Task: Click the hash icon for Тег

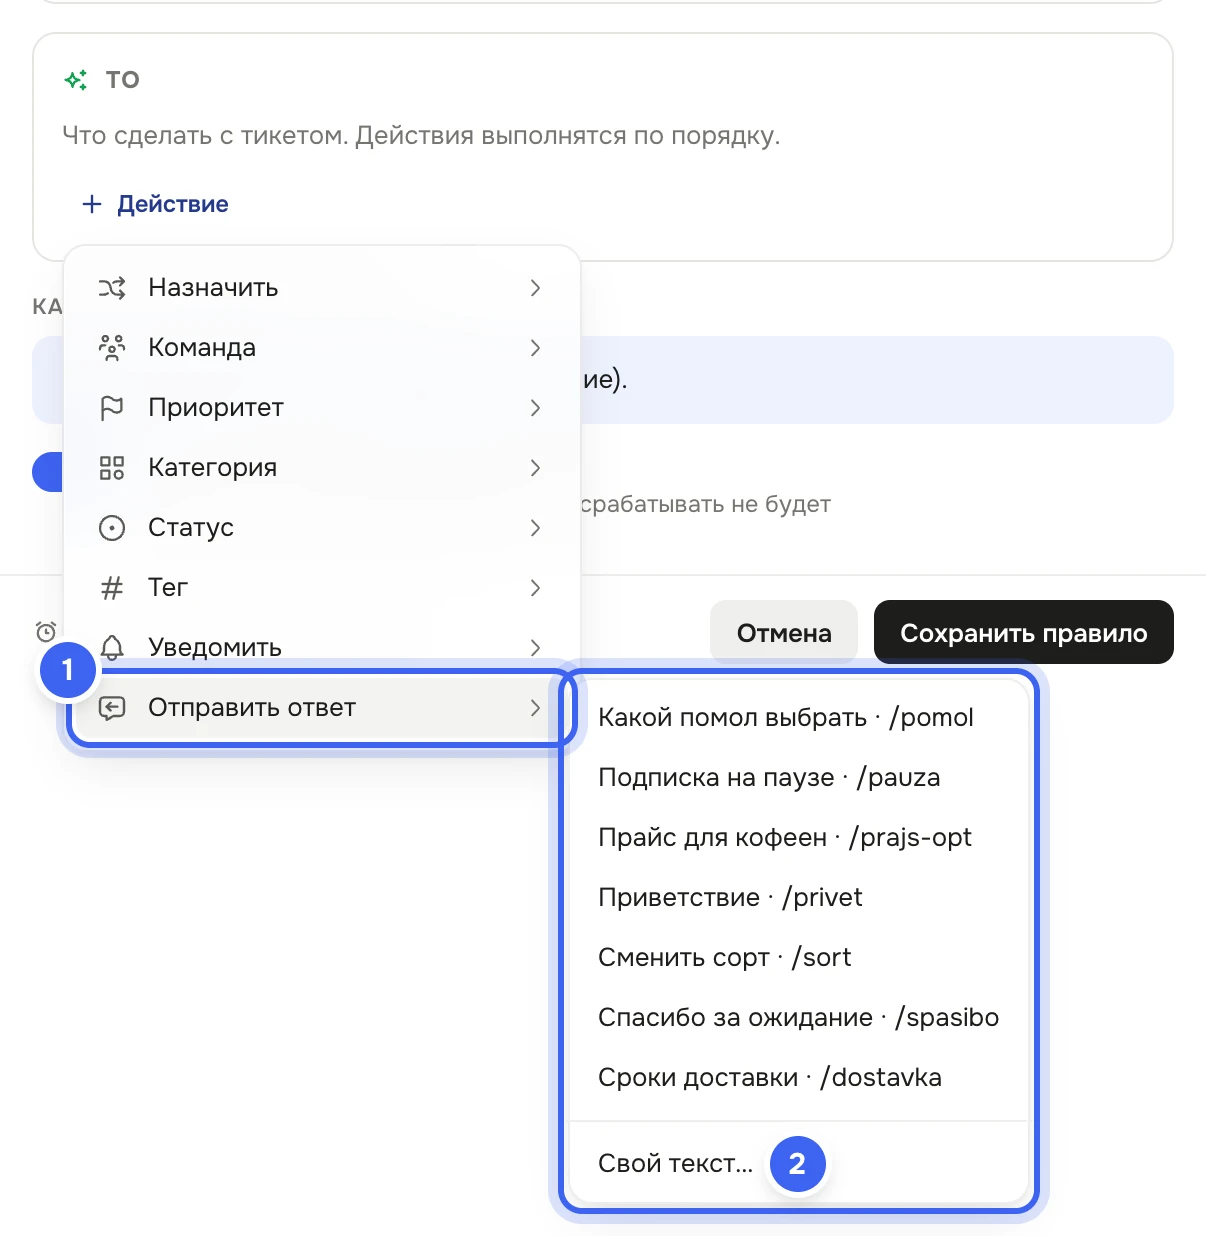Action: click(x=112, y=588)
